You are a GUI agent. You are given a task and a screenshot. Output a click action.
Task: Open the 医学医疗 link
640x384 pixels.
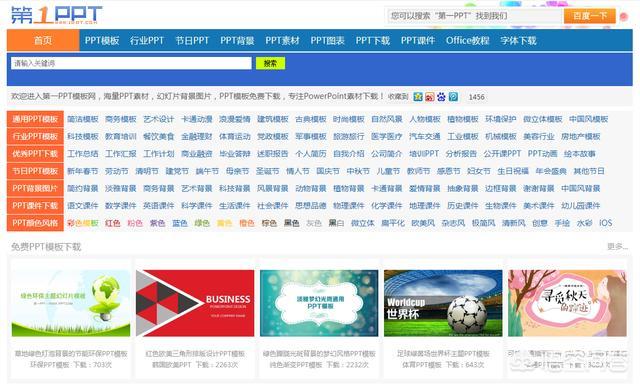(x=387, y=136)
